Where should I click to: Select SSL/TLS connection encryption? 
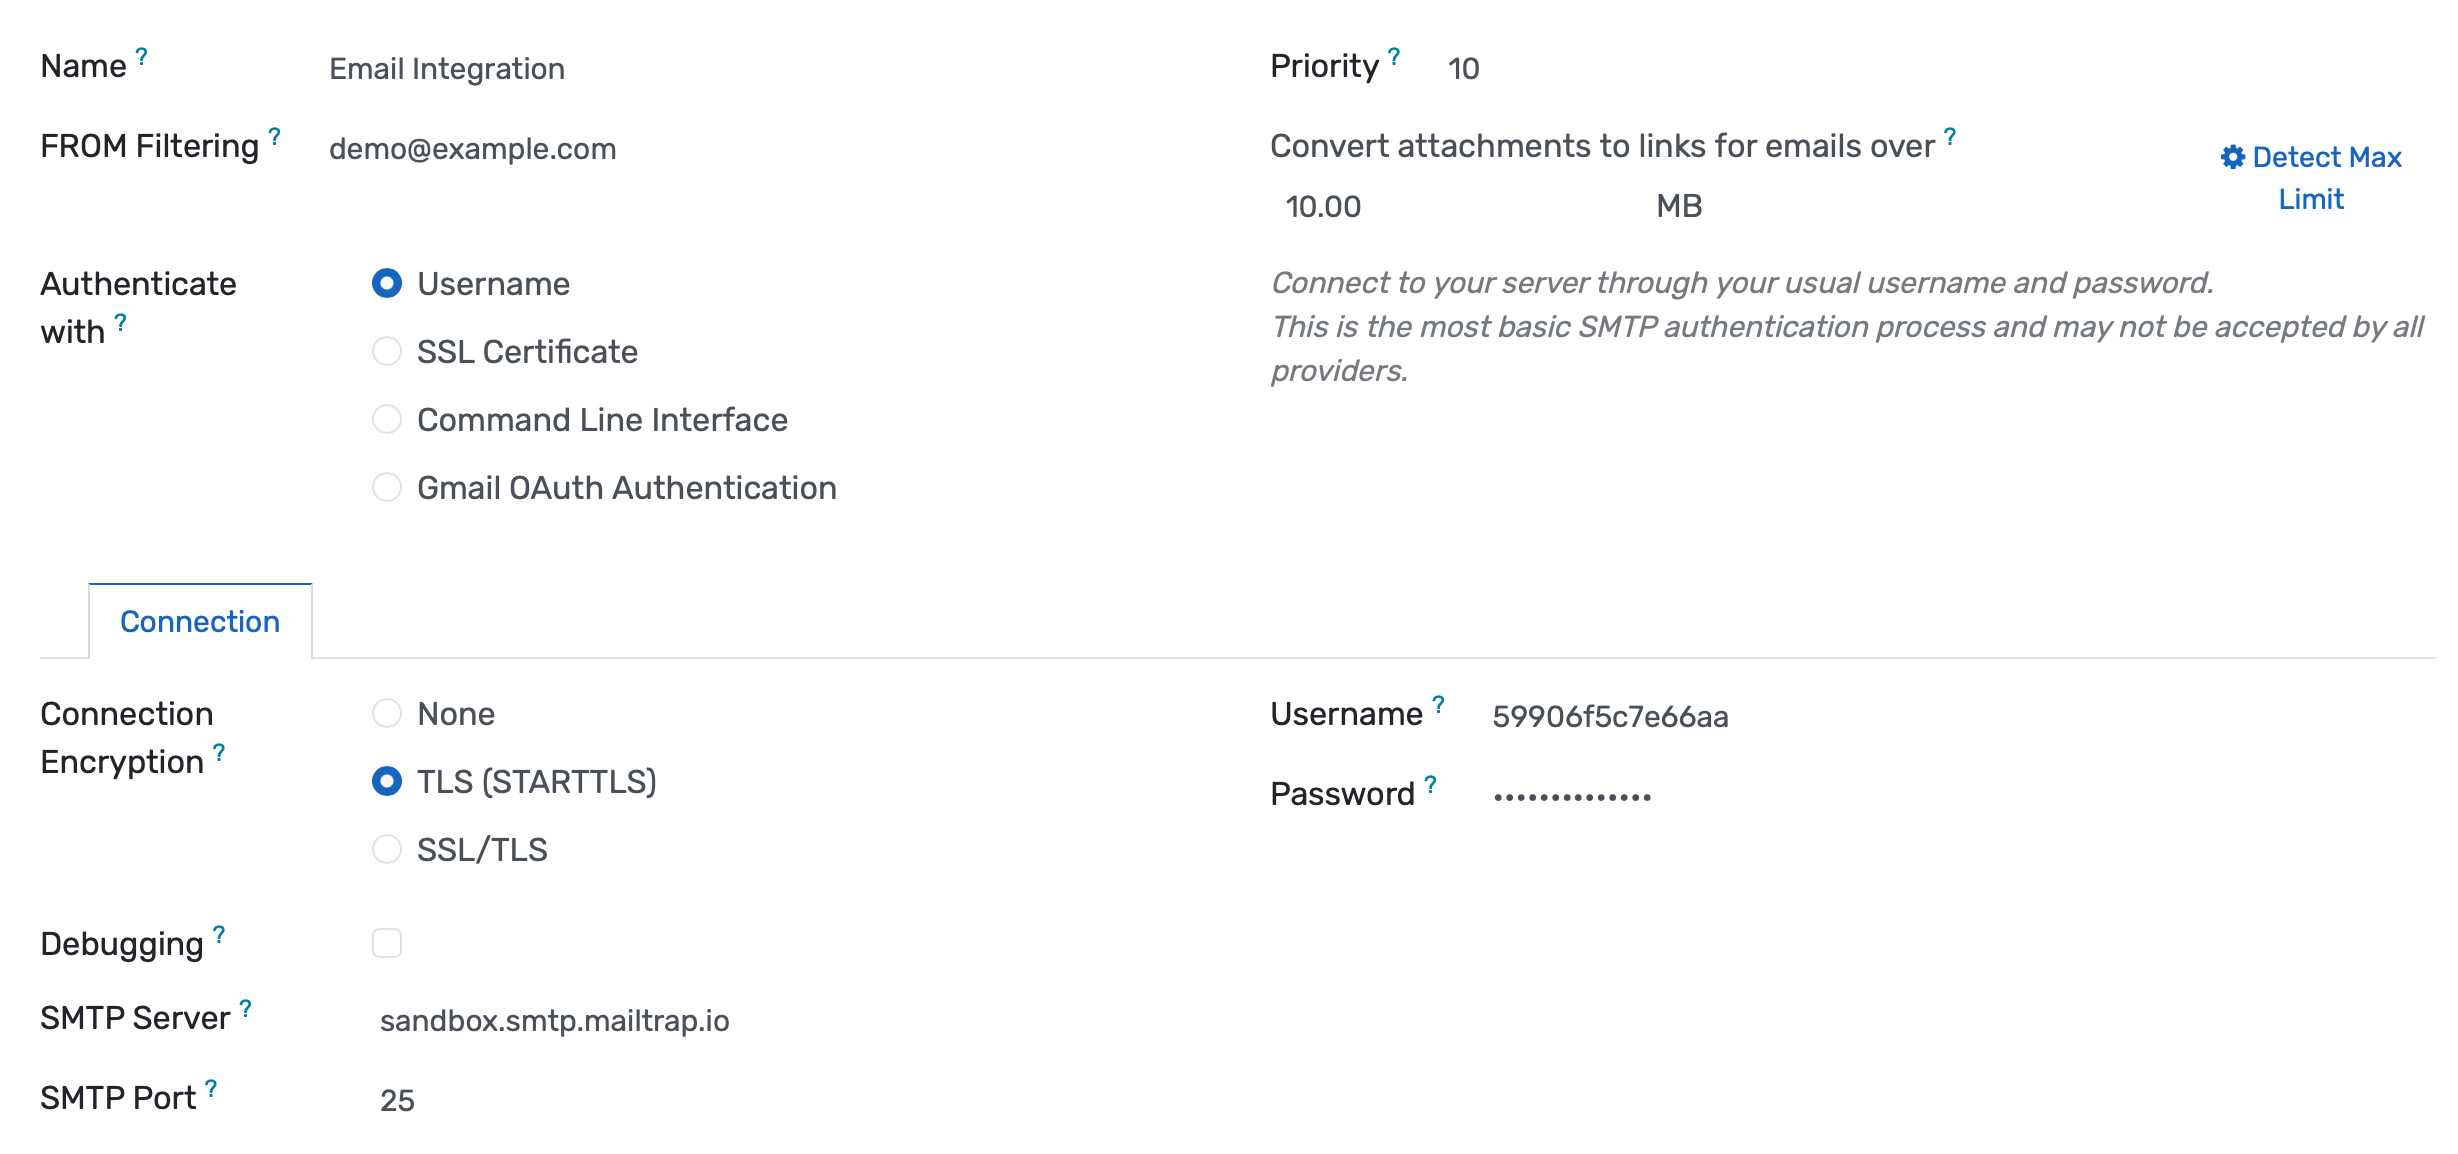(x=387, y=849)
